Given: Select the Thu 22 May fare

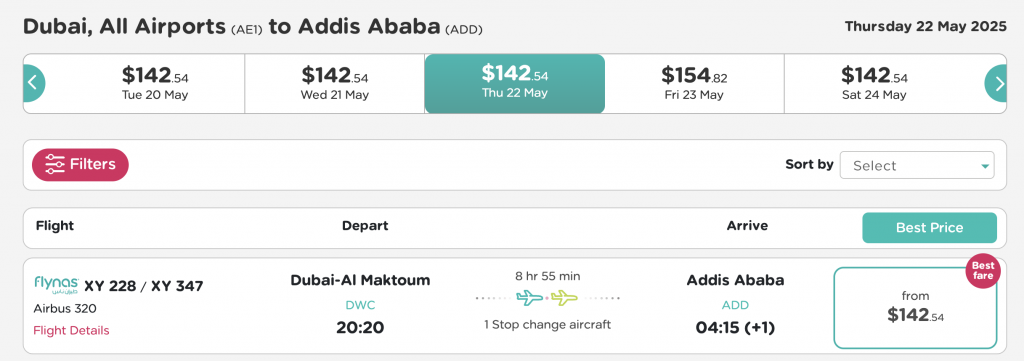Looking at the screenshot, I should [515, 84].
